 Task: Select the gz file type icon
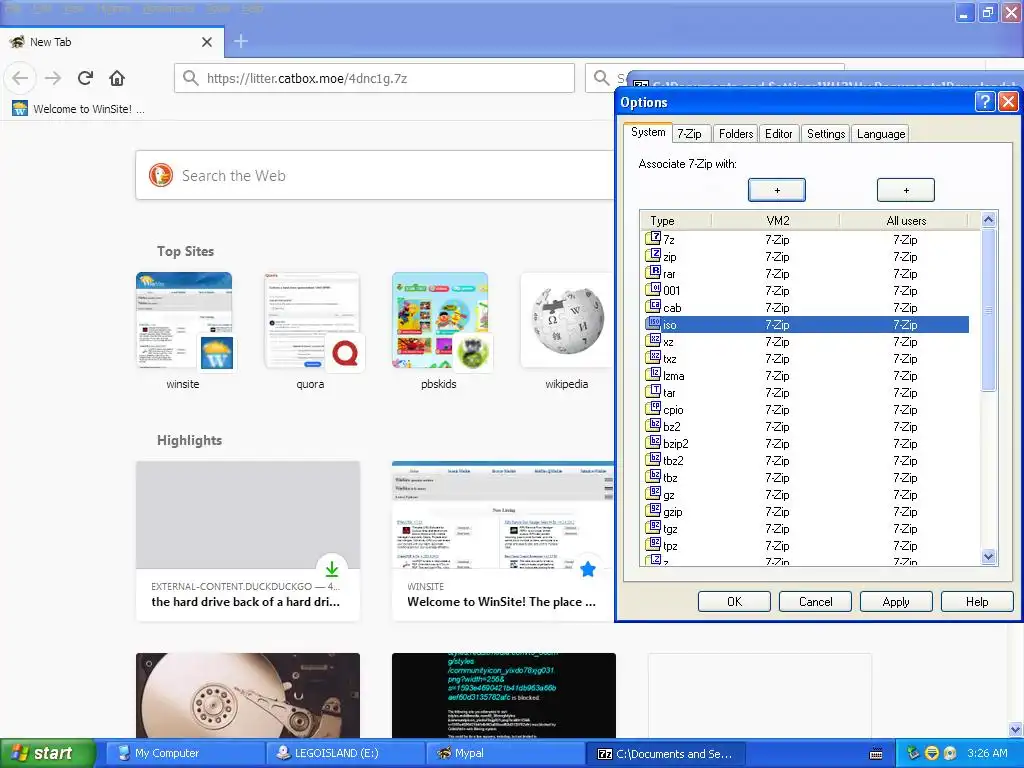click(x=653, y=493)
